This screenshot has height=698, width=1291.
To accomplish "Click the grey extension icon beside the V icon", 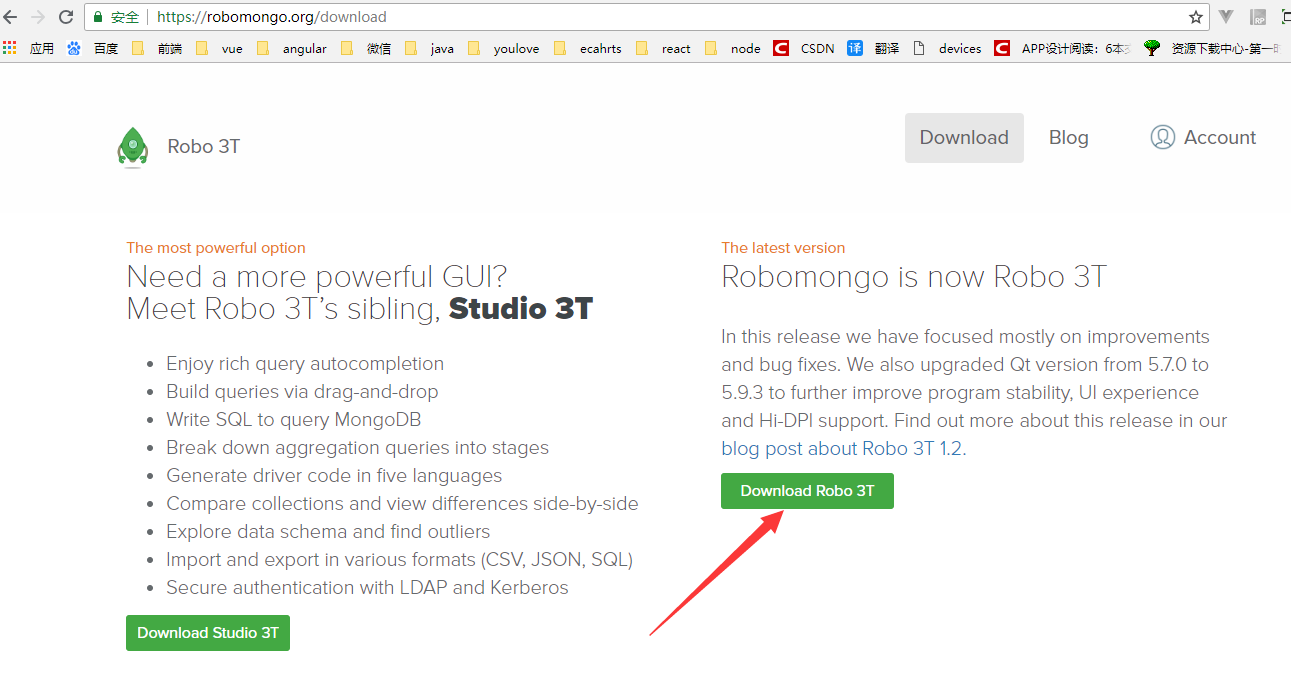I will tap(1259, 17).
